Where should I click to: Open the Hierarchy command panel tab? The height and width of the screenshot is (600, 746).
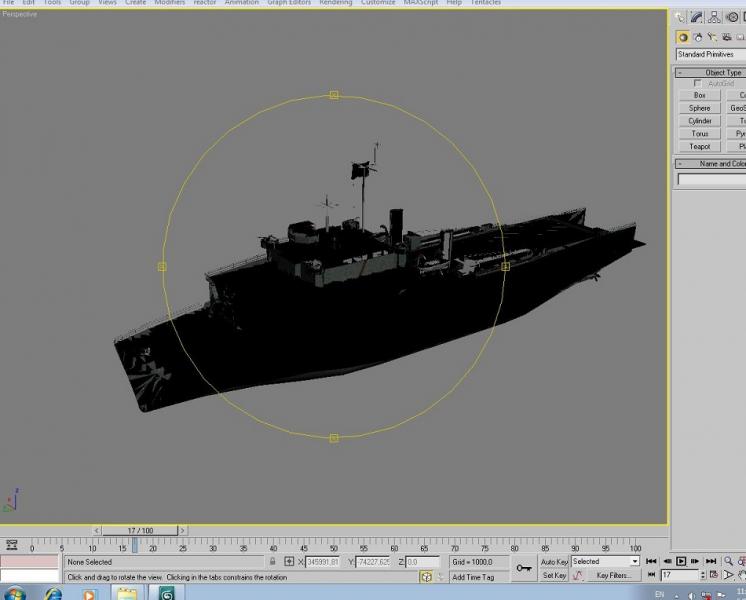pos(714,18)
